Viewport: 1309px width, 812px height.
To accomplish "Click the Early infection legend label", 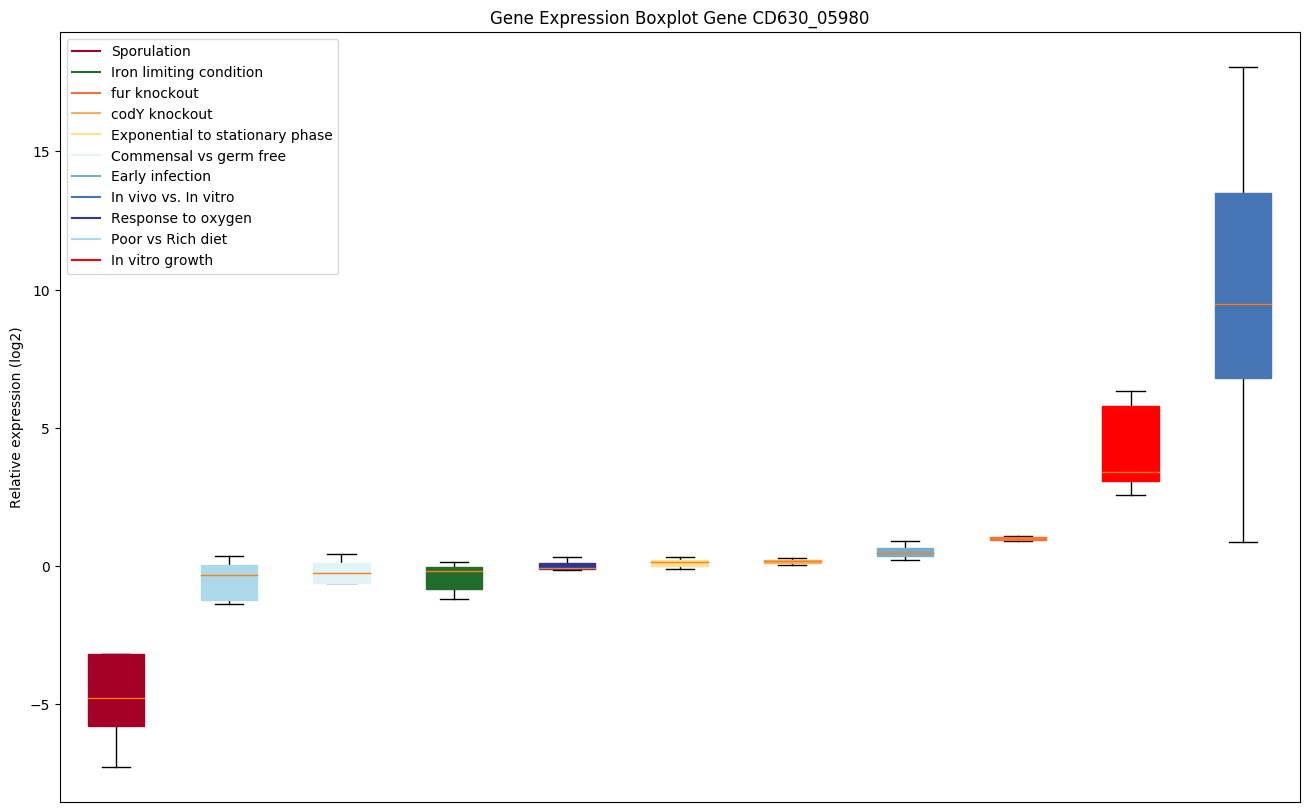I will tap(160, 177).
